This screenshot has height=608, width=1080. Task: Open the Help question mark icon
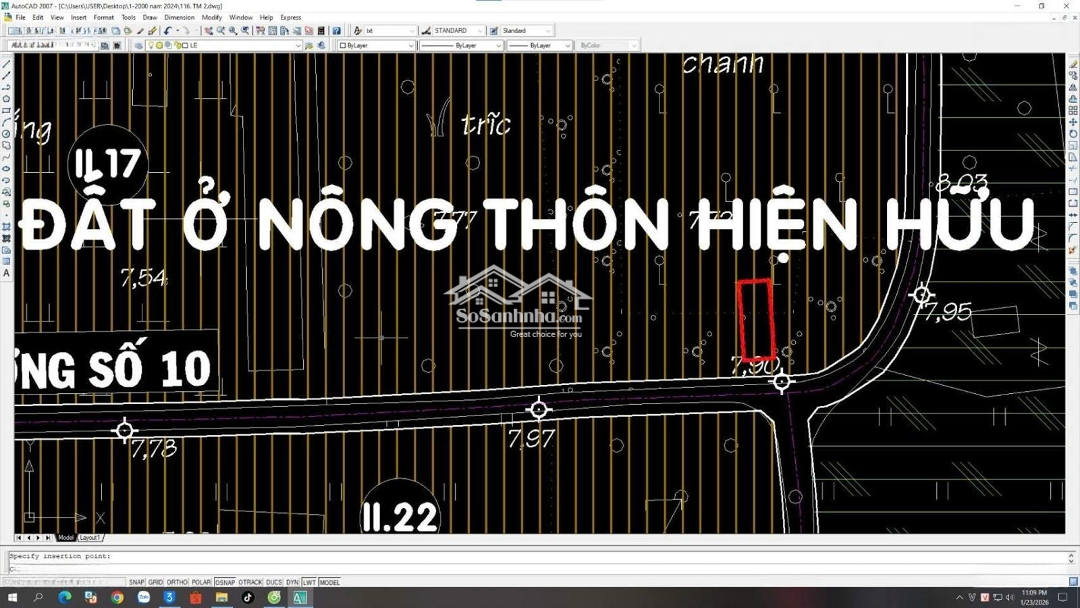(337, 31)
